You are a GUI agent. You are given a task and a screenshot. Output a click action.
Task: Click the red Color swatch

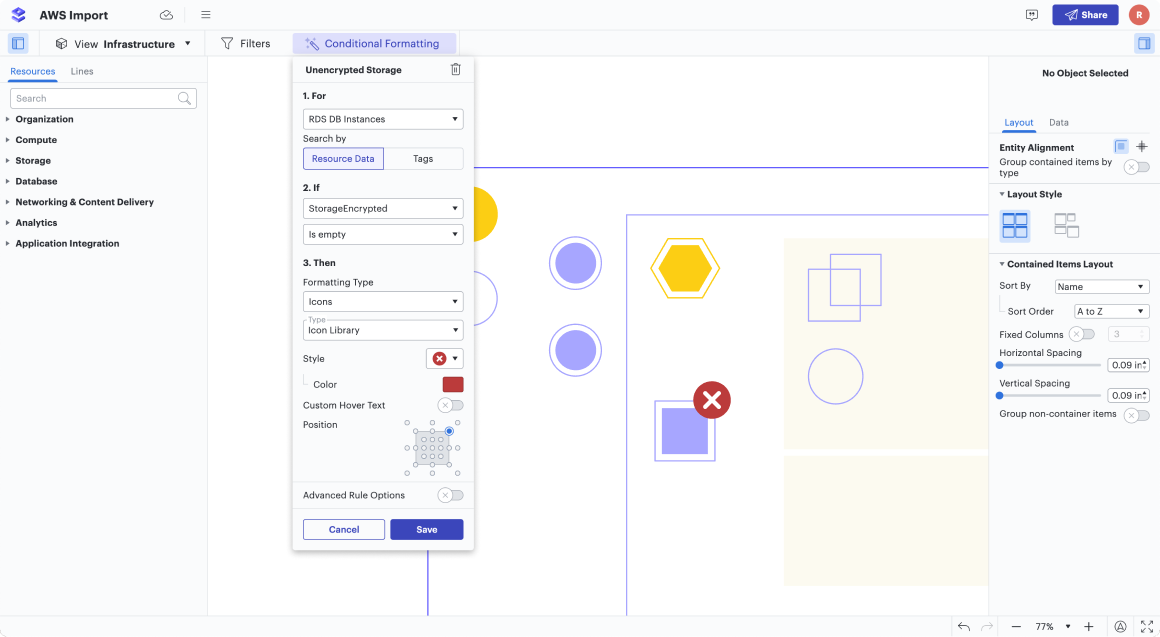pos(453,385)
